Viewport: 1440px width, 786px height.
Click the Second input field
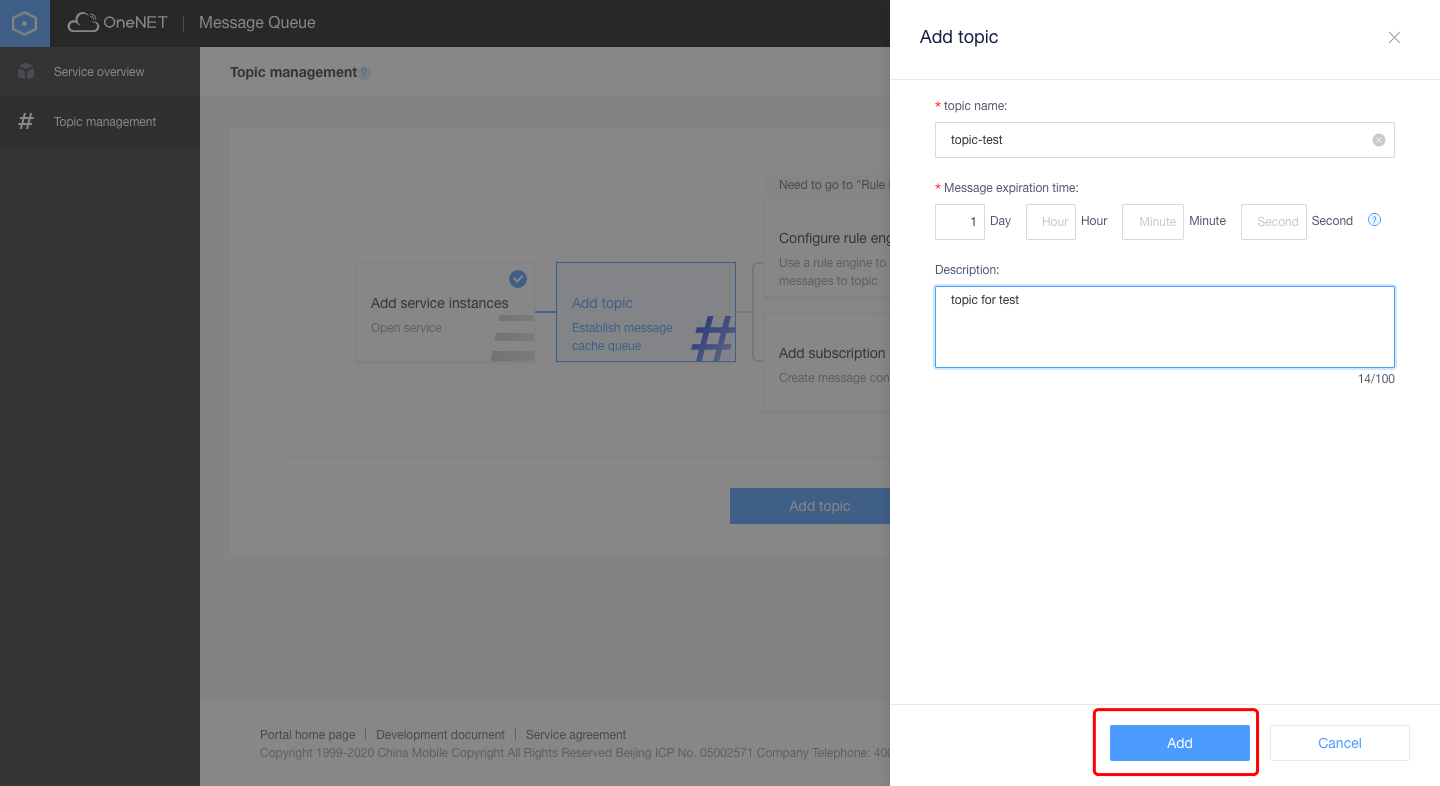1274,222
